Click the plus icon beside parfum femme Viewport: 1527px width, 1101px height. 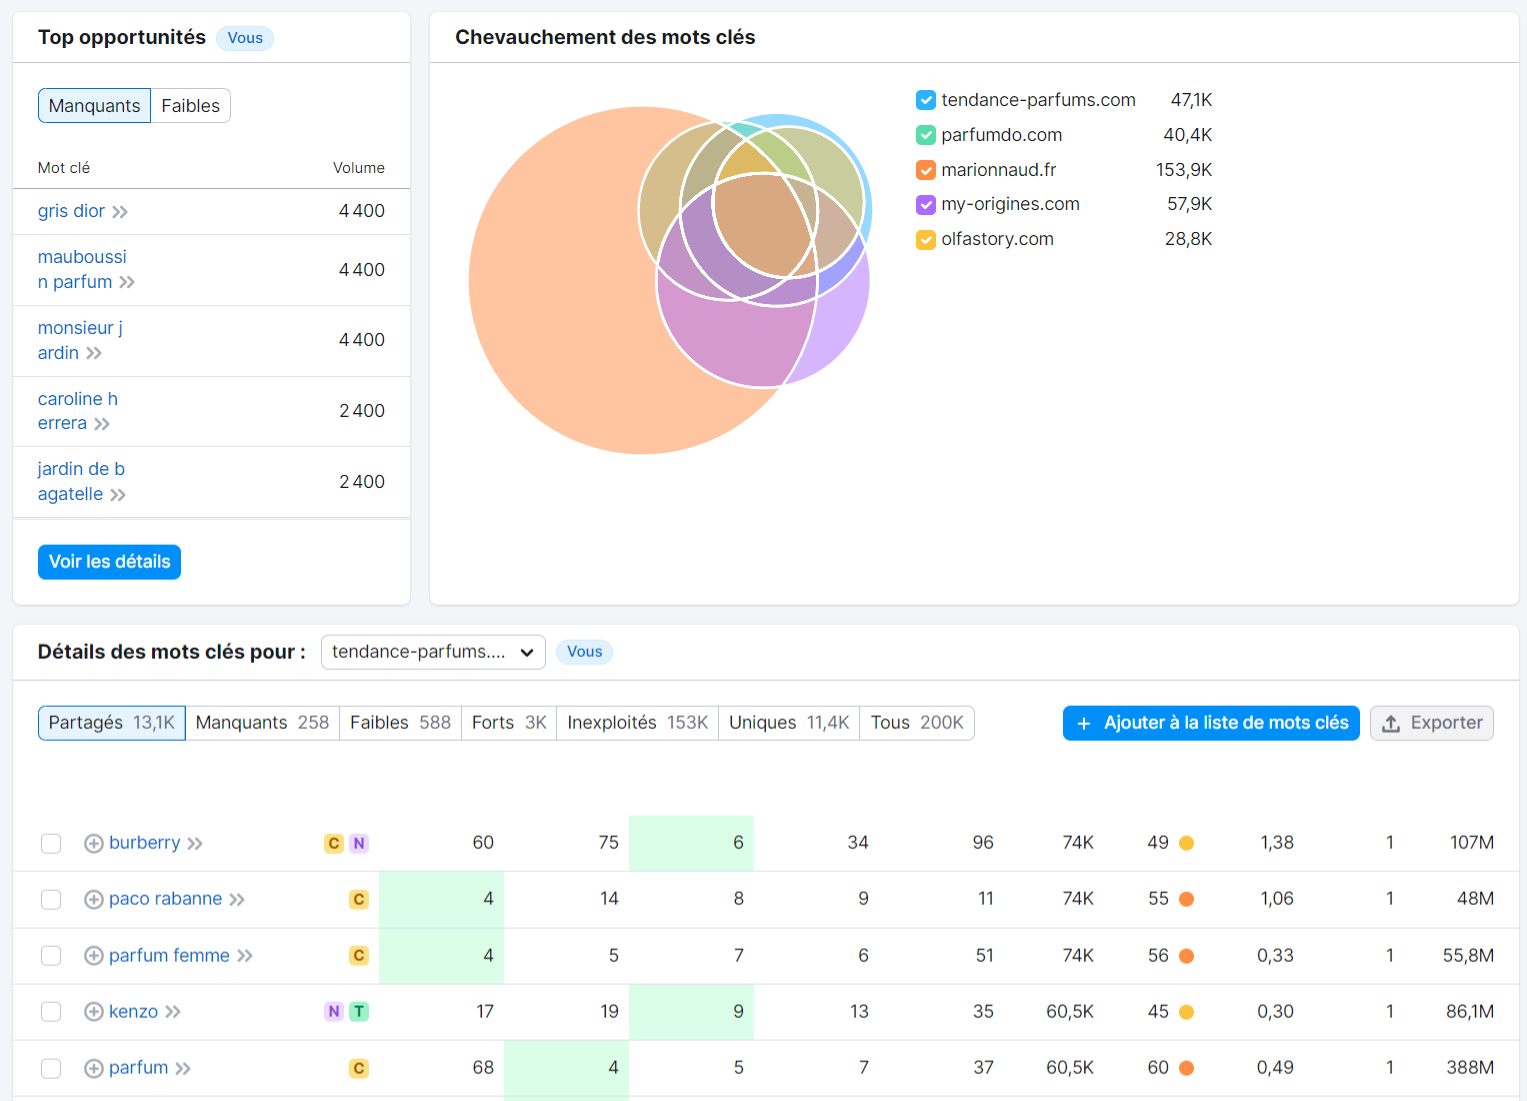[x=93, y=956]
